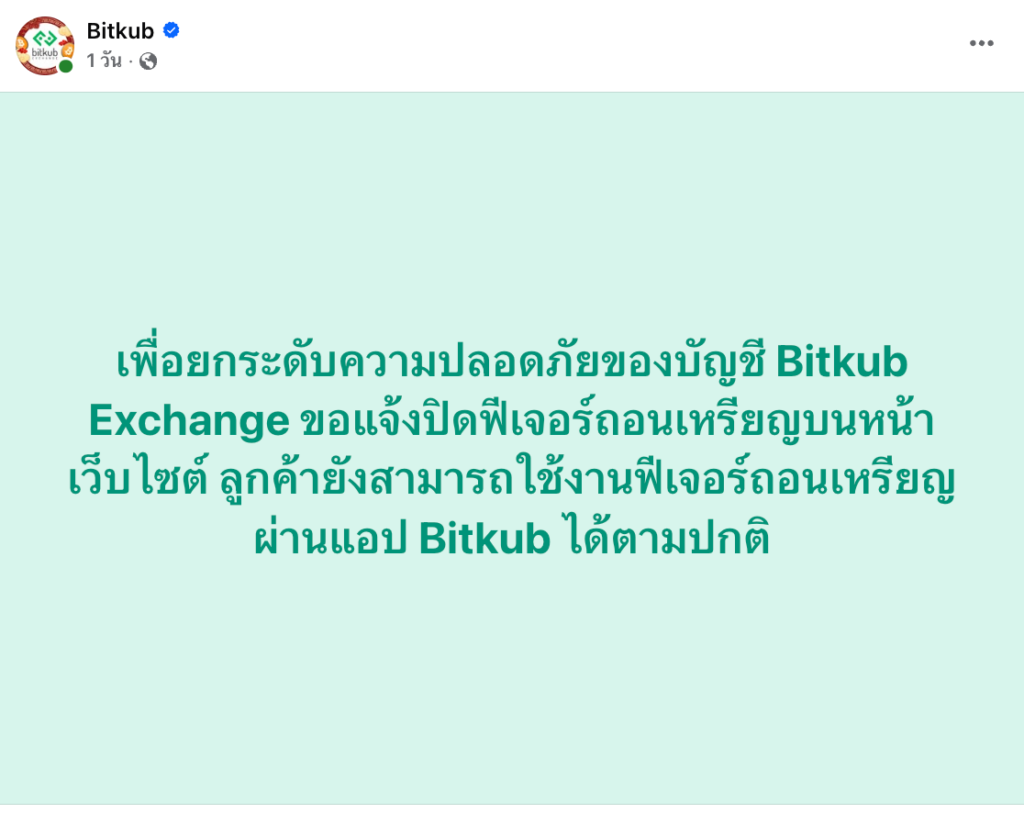The height and width of the screenshot is (813, 1024).
Task: Click the Bitkub profile picture
Action: (x=45, y=45)
